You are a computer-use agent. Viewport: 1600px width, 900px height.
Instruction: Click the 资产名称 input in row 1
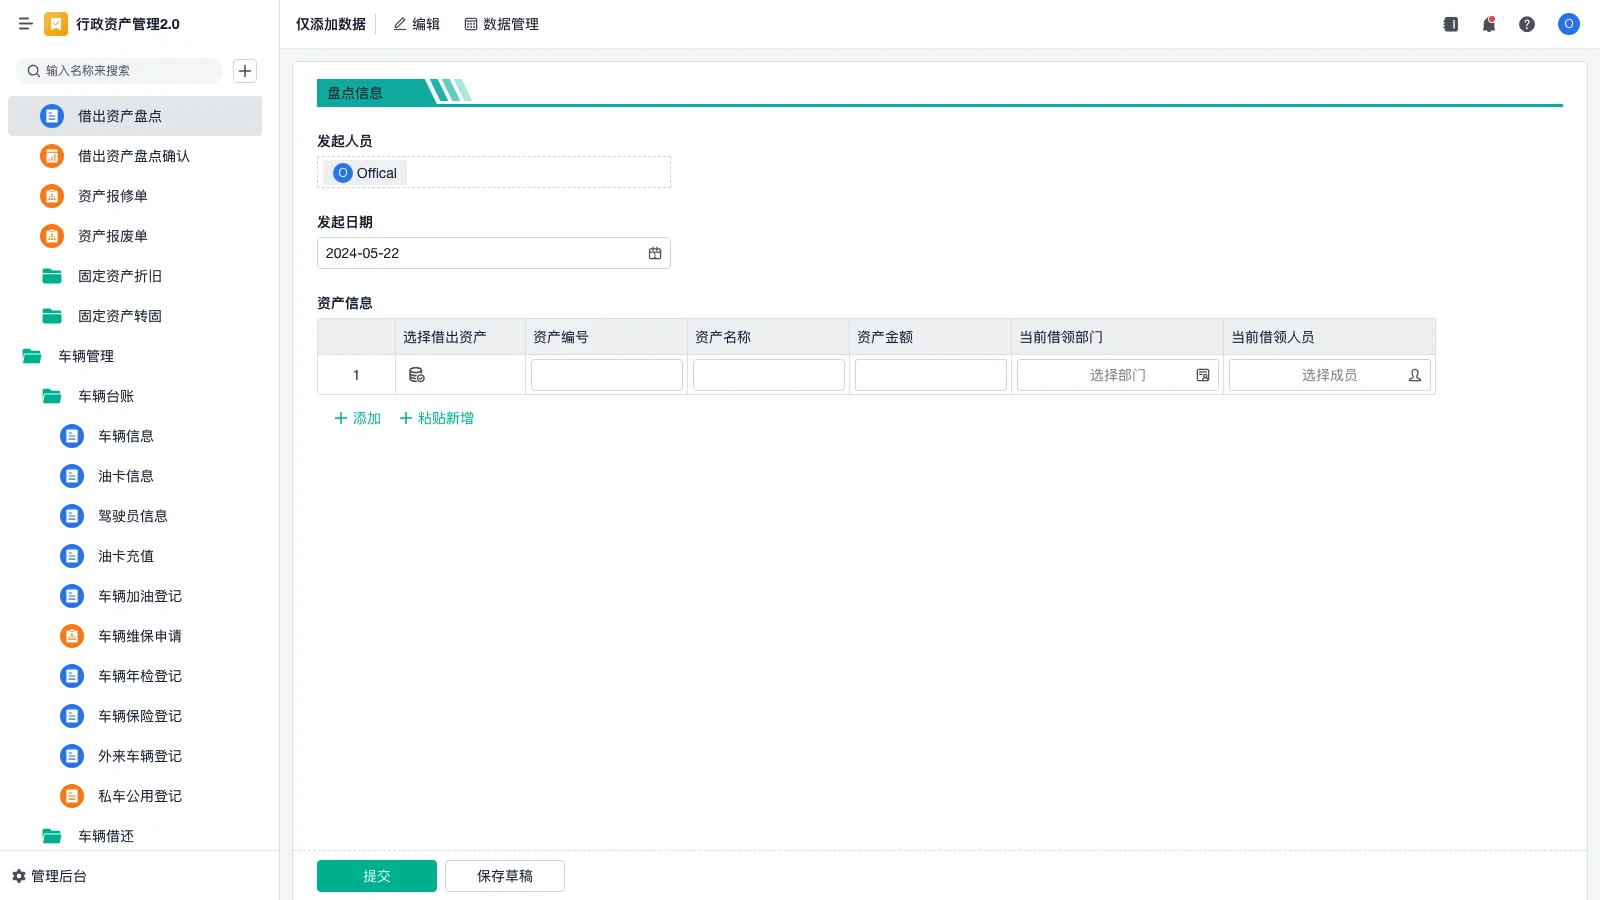(769, 375)
